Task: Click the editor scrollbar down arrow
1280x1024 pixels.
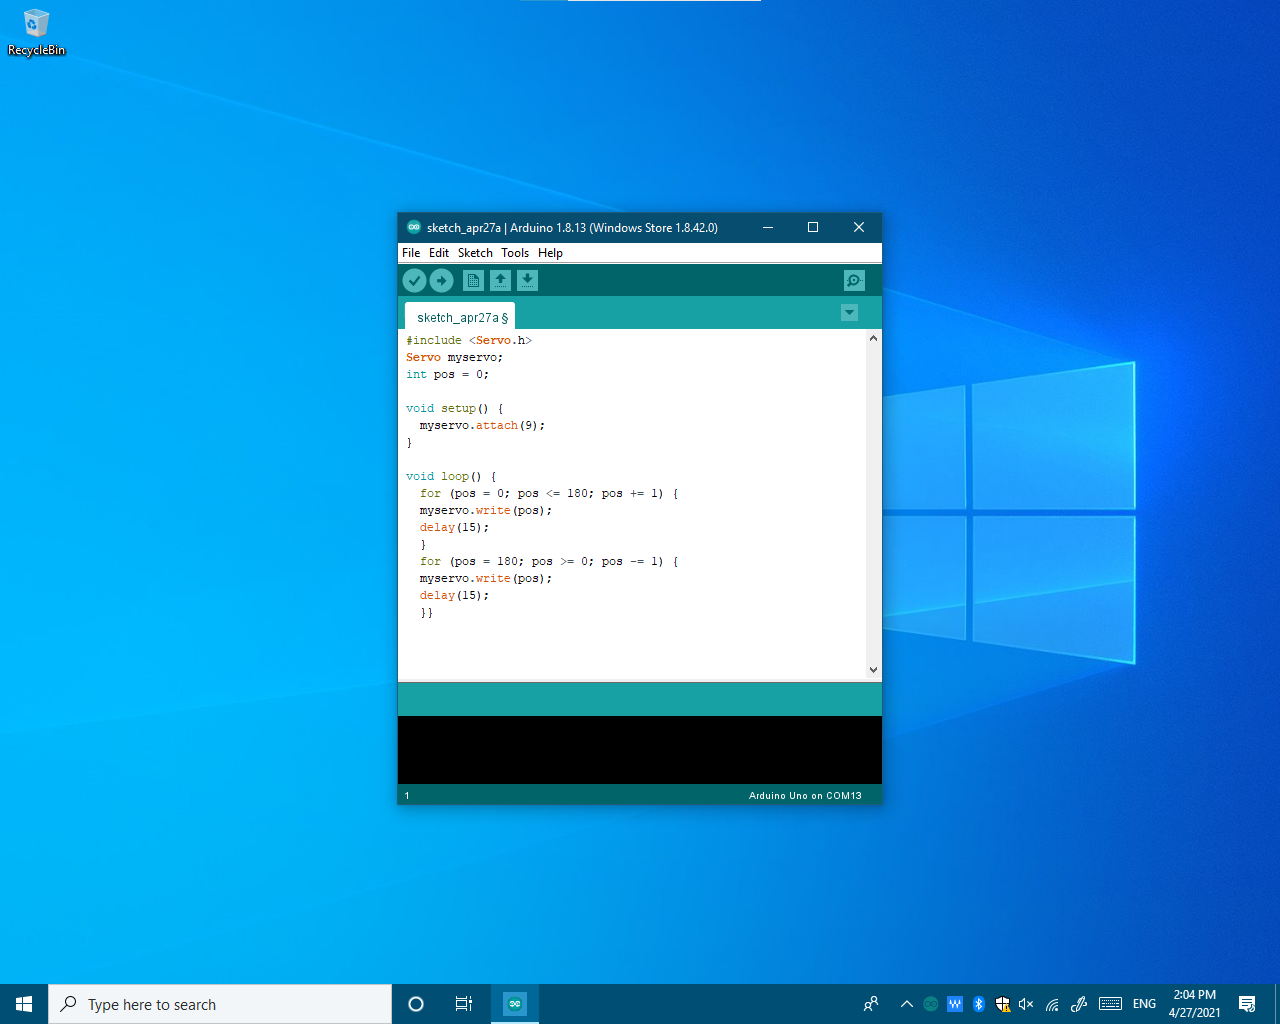Action: coord(873,670)
